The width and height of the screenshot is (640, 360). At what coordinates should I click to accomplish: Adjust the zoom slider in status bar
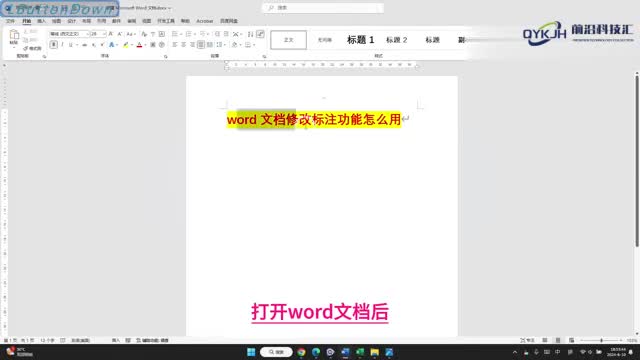click(x=601, y=340)
